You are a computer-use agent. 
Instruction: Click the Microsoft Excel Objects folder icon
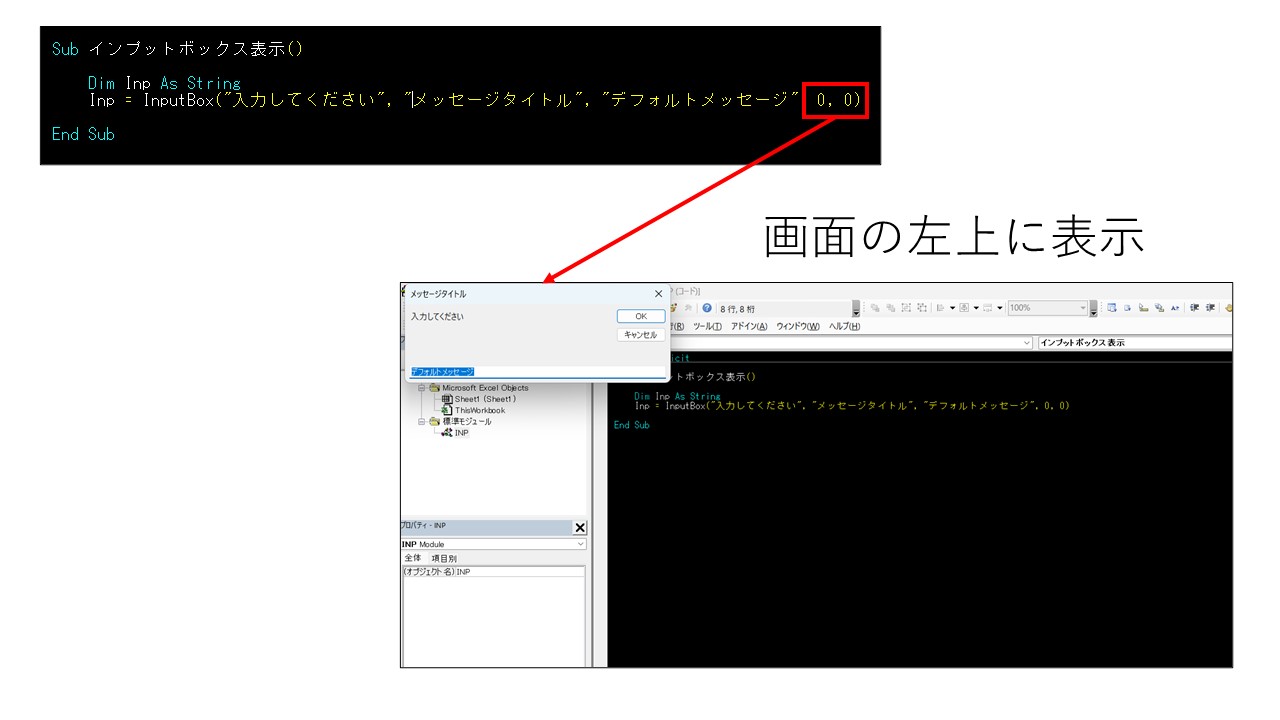point(434,388)
